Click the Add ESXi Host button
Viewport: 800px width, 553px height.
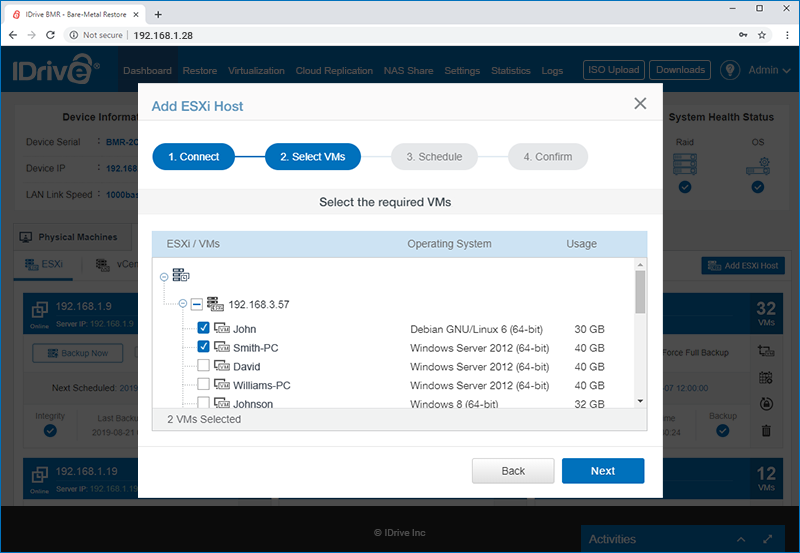click(743, 265)
